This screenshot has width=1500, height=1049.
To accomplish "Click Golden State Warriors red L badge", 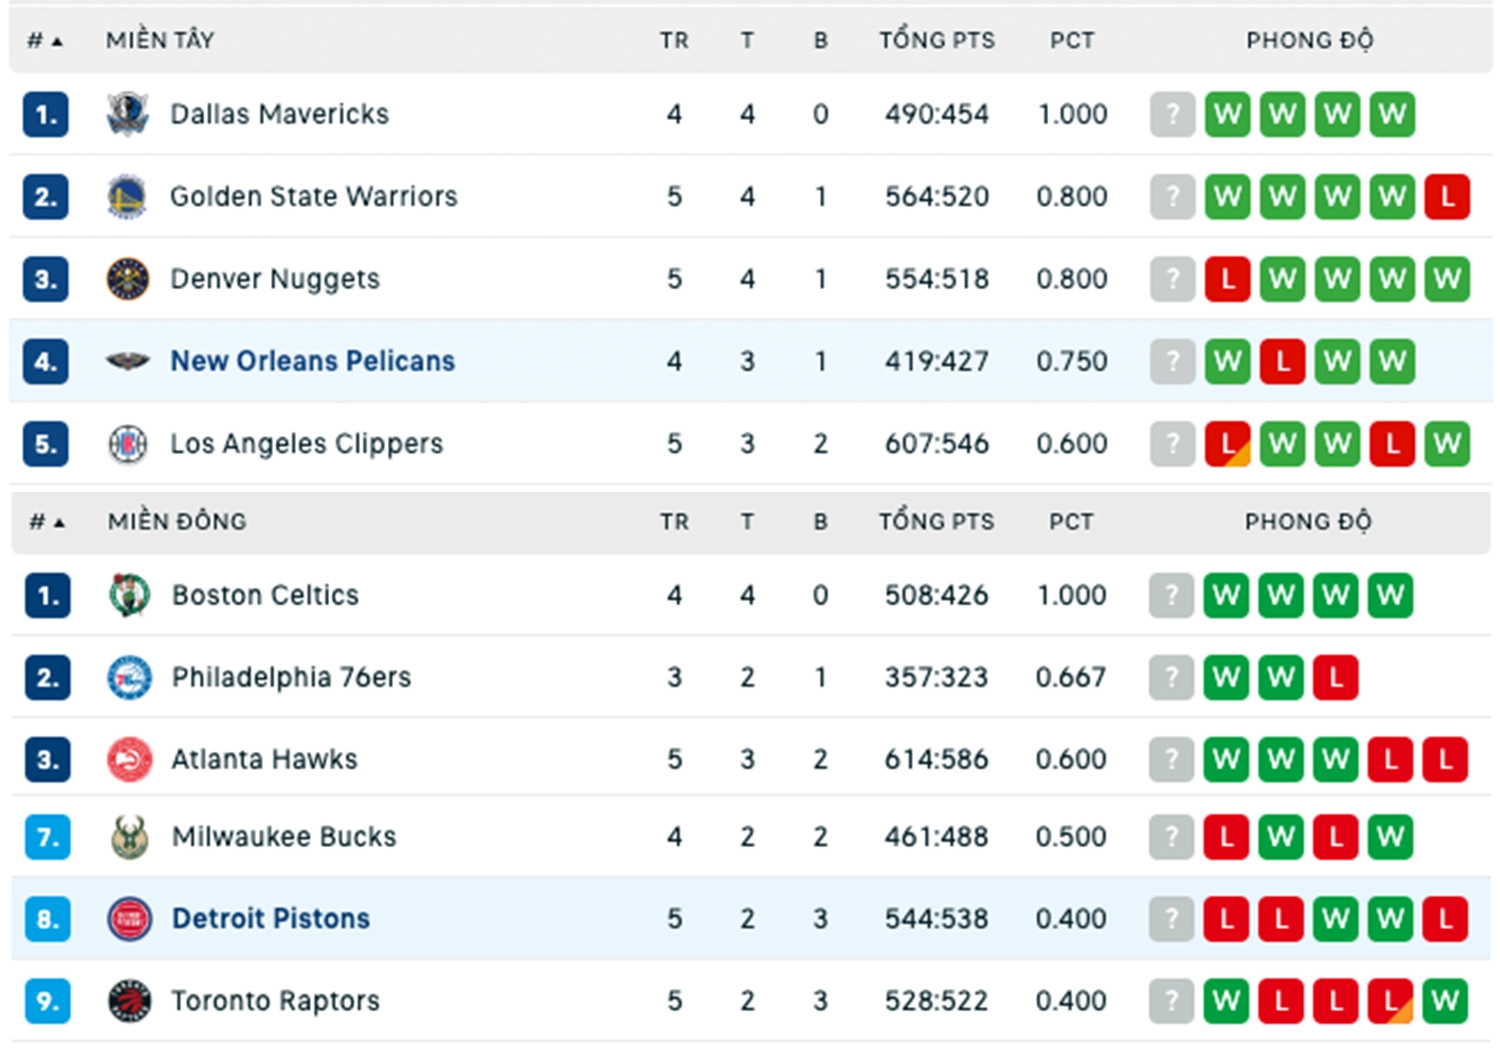I will tap(1447, 197).
